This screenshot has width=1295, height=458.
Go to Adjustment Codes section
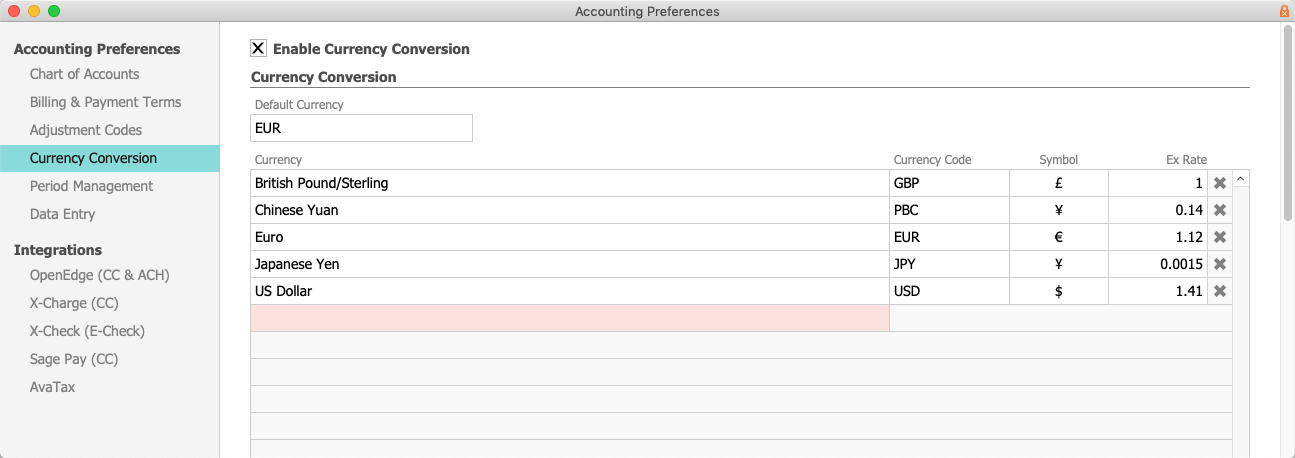(86, 130)
